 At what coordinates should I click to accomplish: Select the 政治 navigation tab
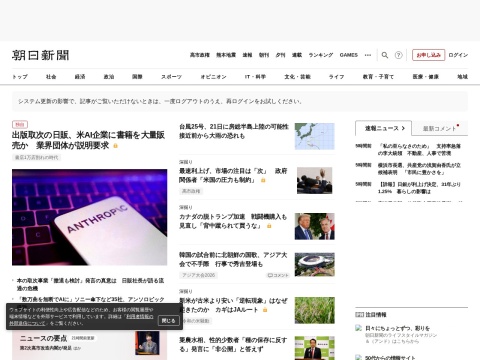coord(109,77)
